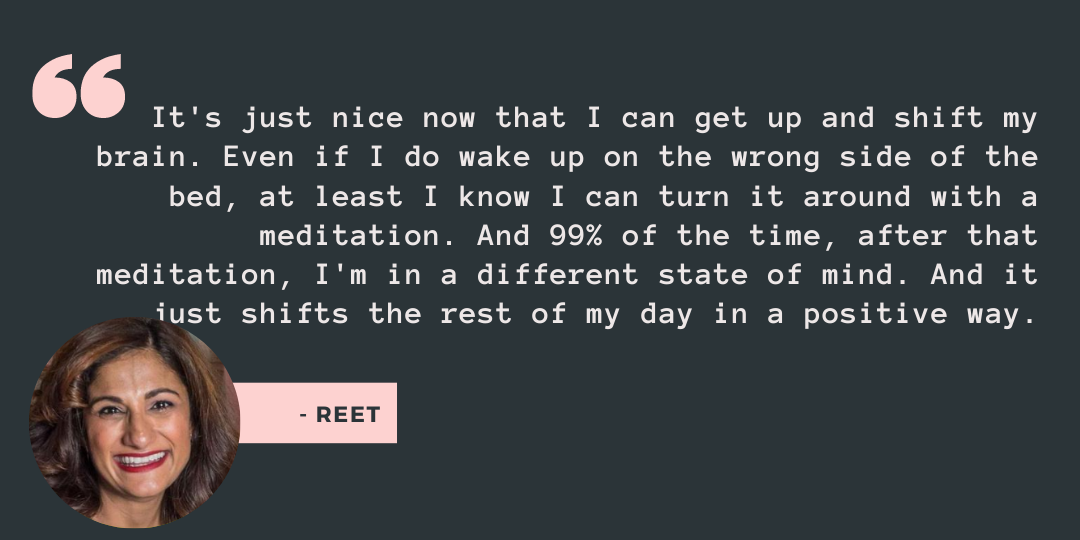The width and height of the screenshot is (1080, 540).
Task: Click the word "wake" on the second line
Action: pyautogui.click(x=495, y=157)
